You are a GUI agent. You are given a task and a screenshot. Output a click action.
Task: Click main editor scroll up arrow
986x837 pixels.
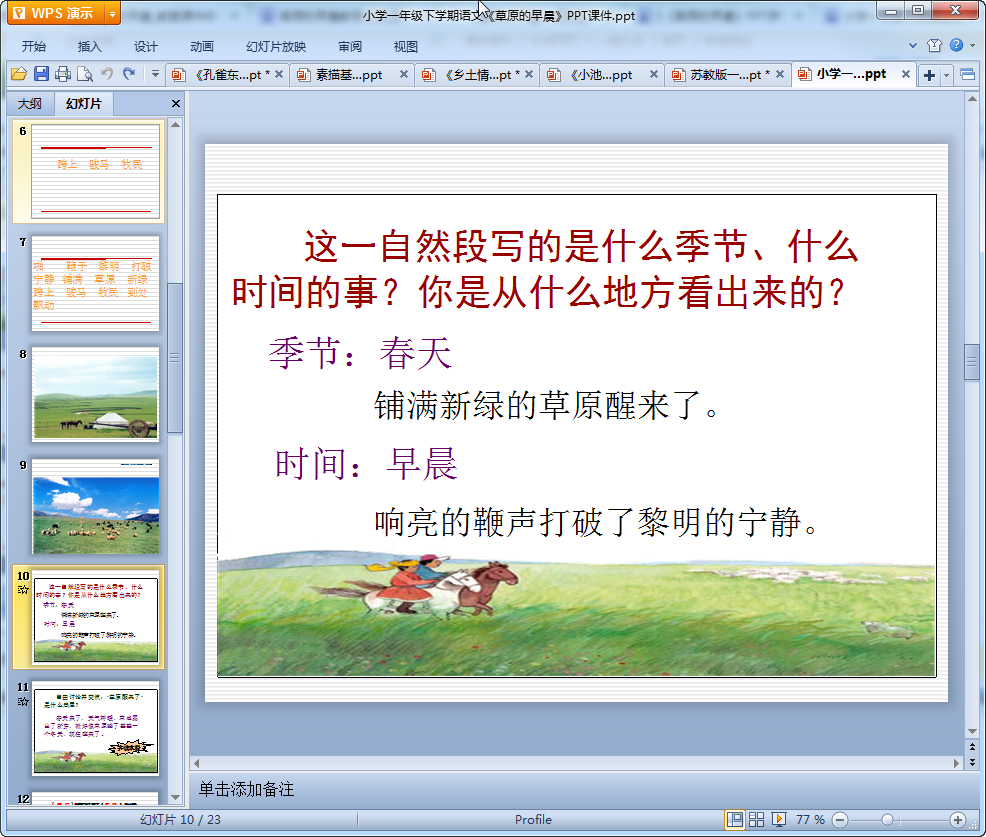[x=972, y=99]
